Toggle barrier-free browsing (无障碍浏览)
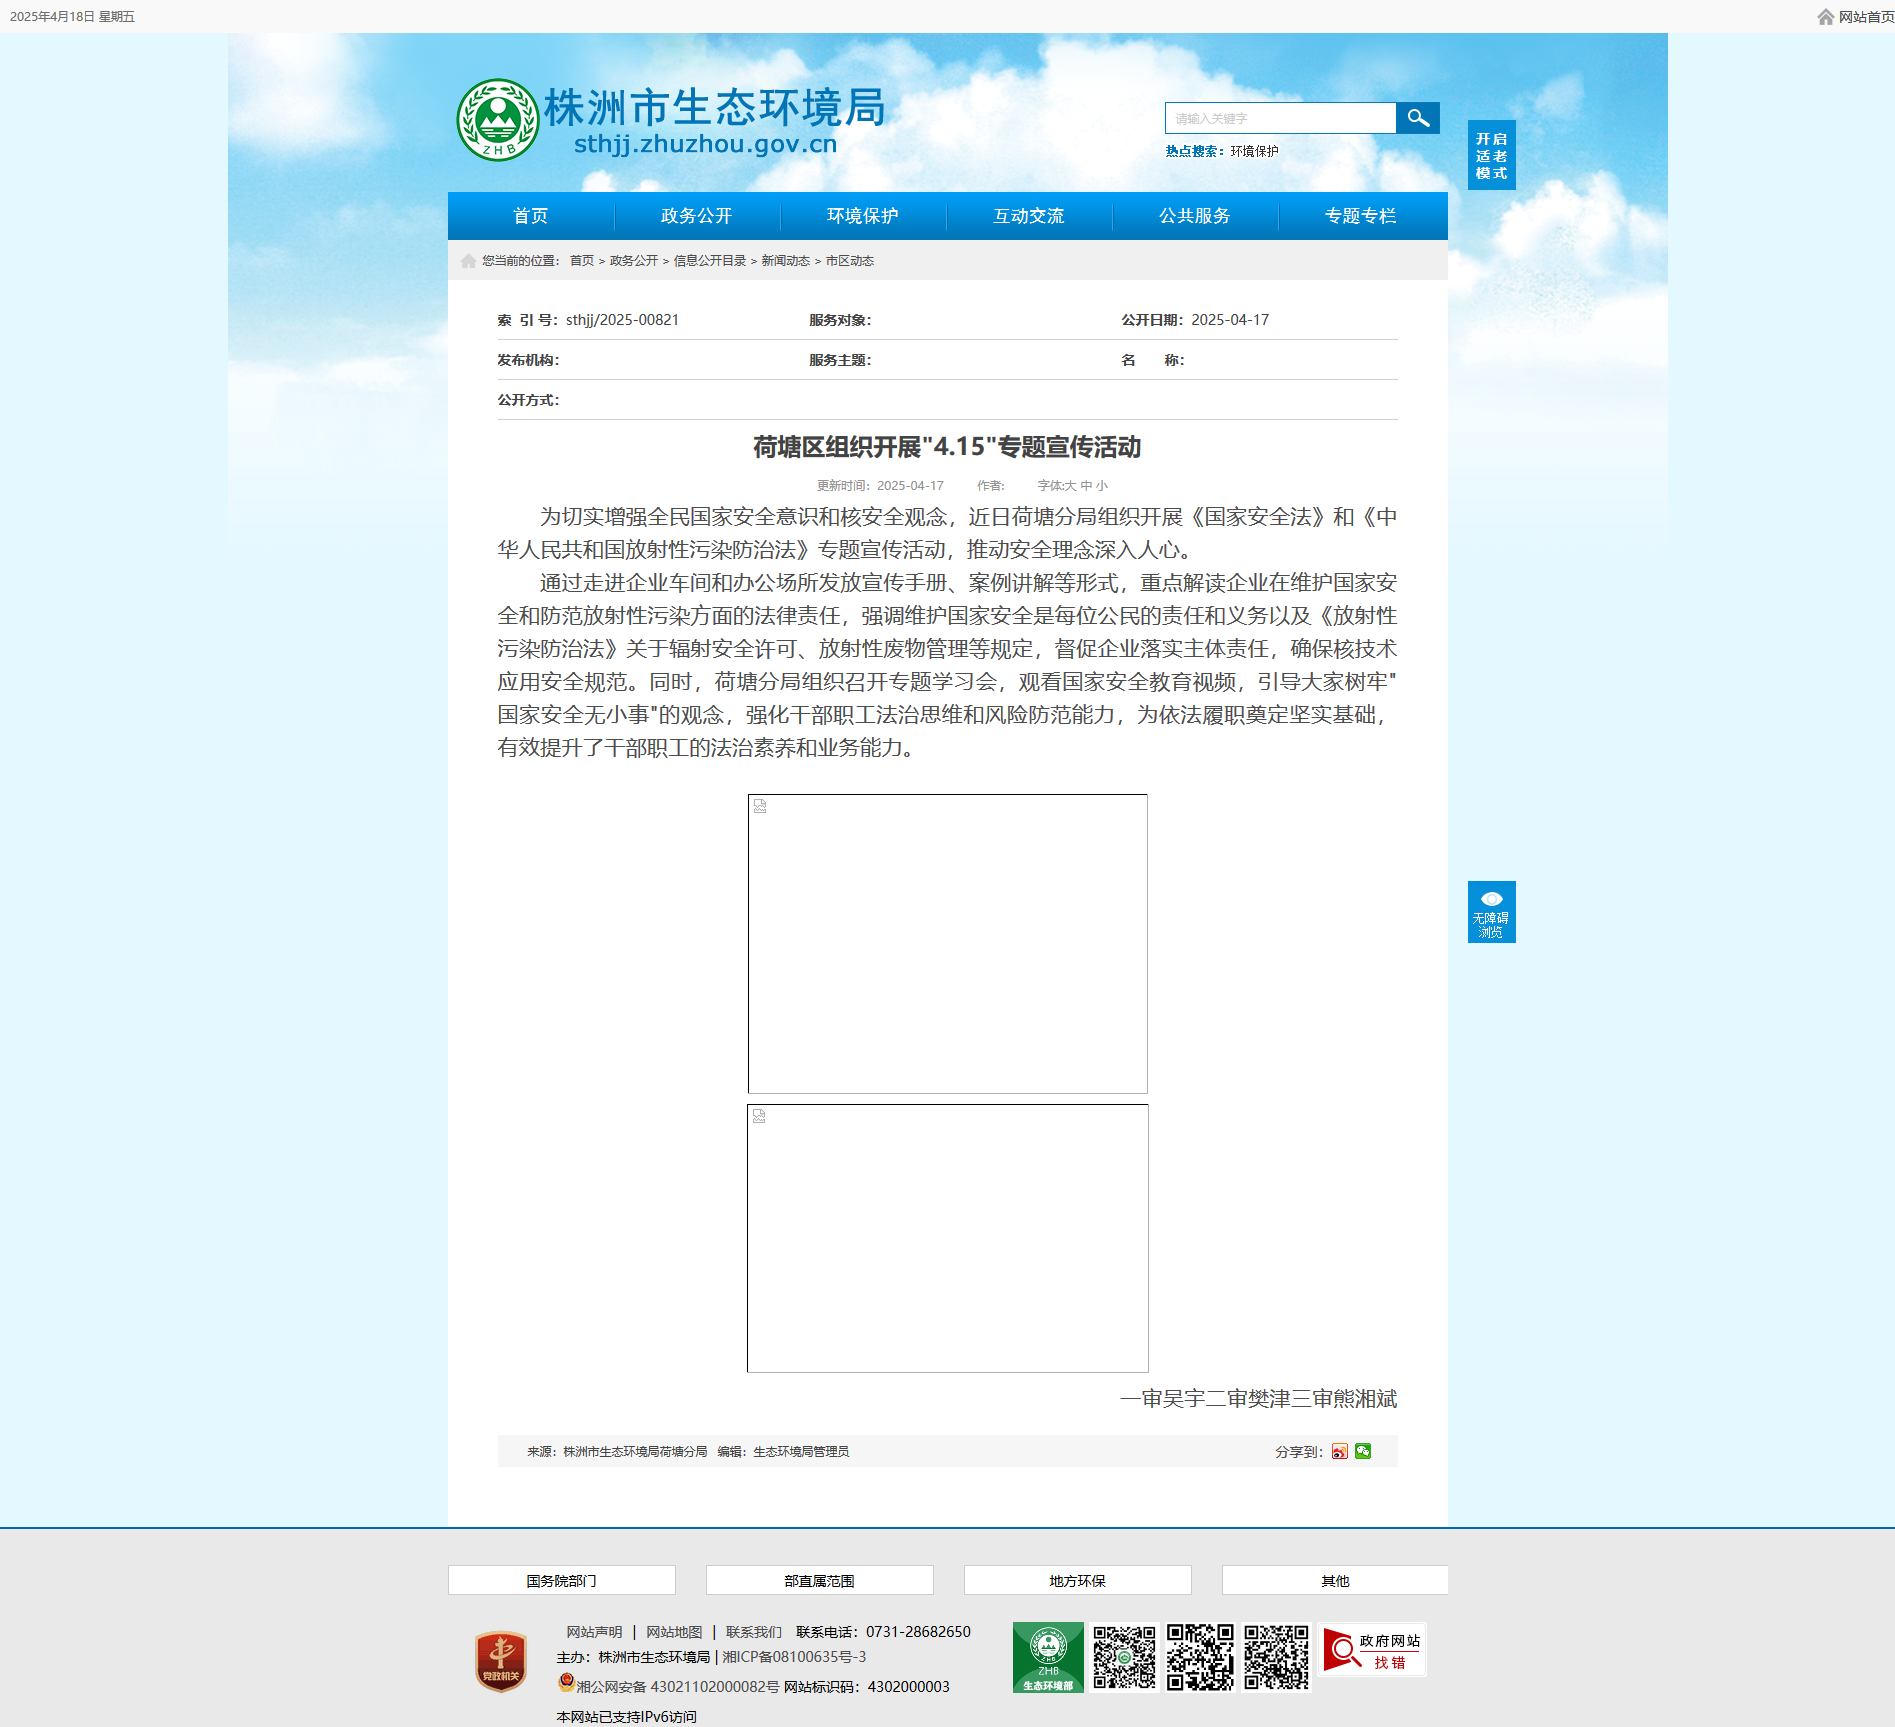1895x1727 pixels. 1491,912
